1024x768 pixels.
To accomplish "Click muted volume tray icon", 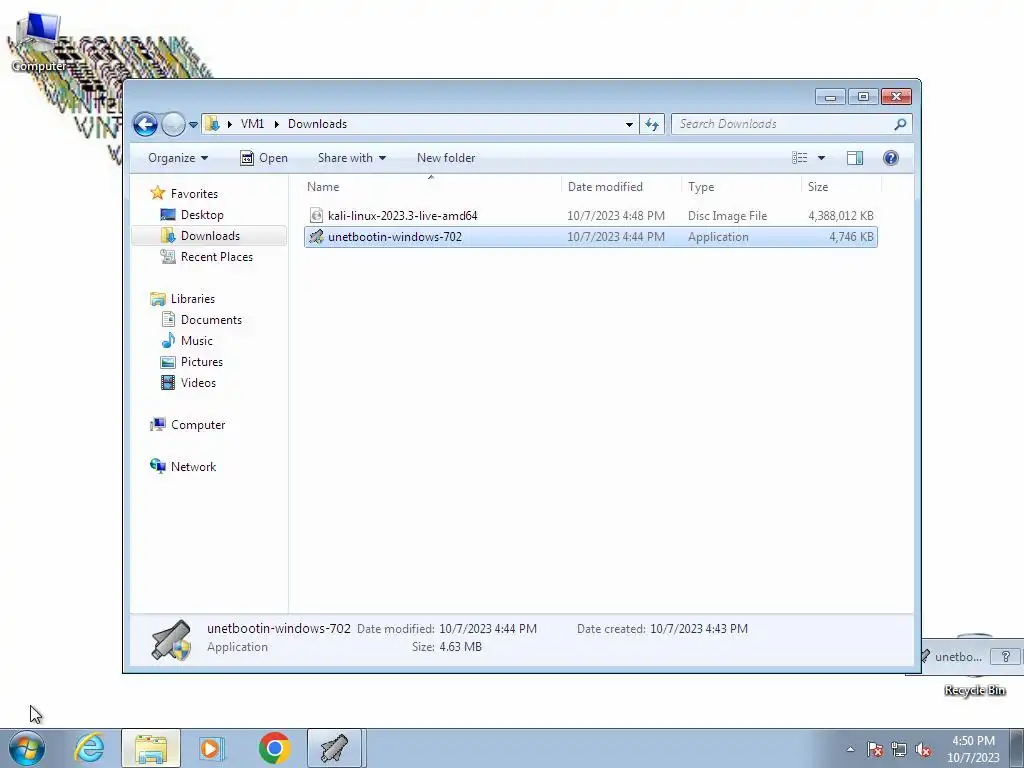I will point(923,749).
